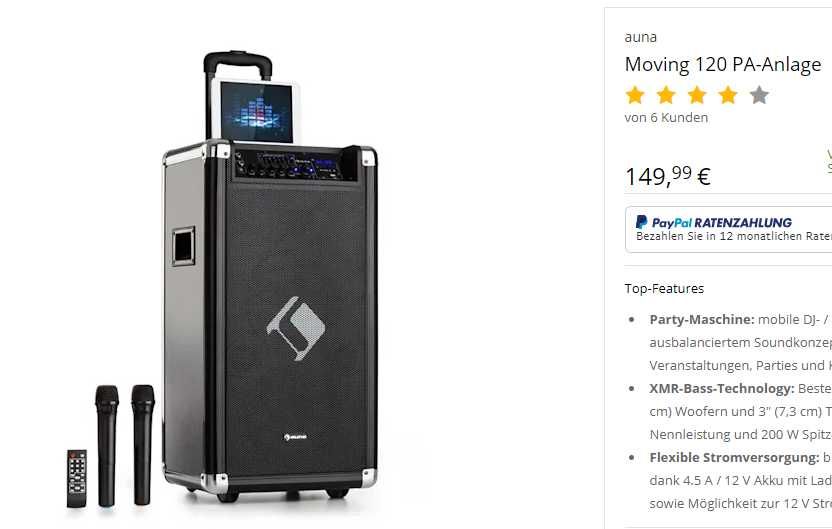The height and width of the screenshot is (529, 832).
Task: Select the Flexible Stromversorgung feature text
Action: [740, 480]
